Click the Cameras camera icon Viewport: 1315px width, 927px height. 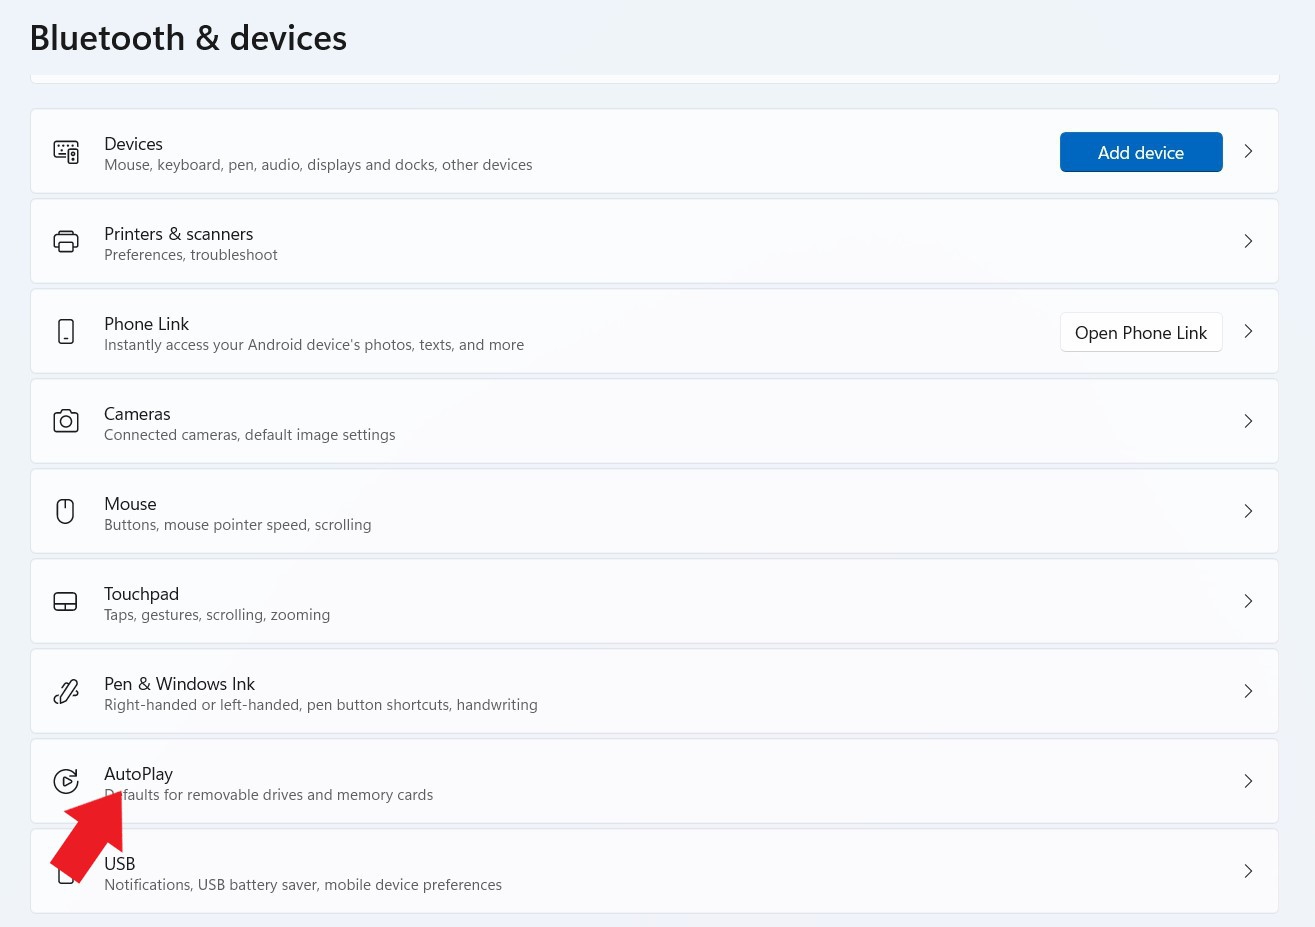point(66,421)
